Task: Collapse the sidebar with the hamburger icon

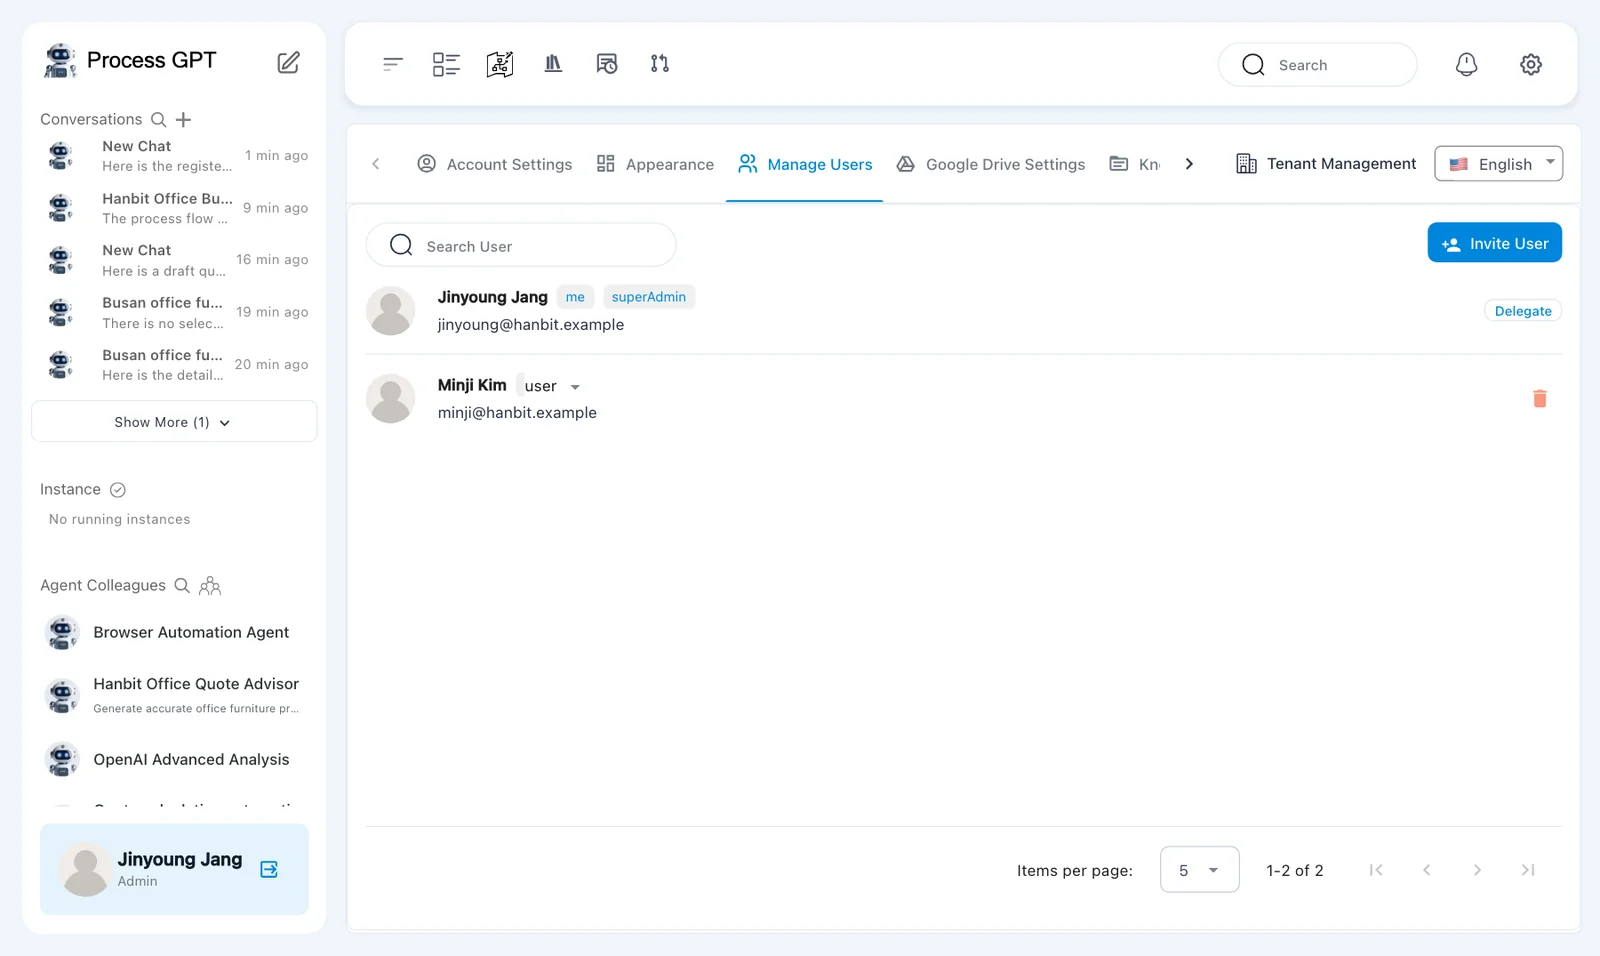Action: 393,64
